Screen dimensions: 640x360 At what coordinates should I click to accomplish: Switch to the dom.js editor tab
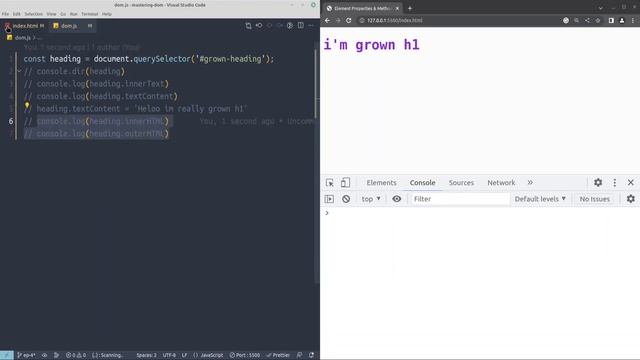(72, 26)
